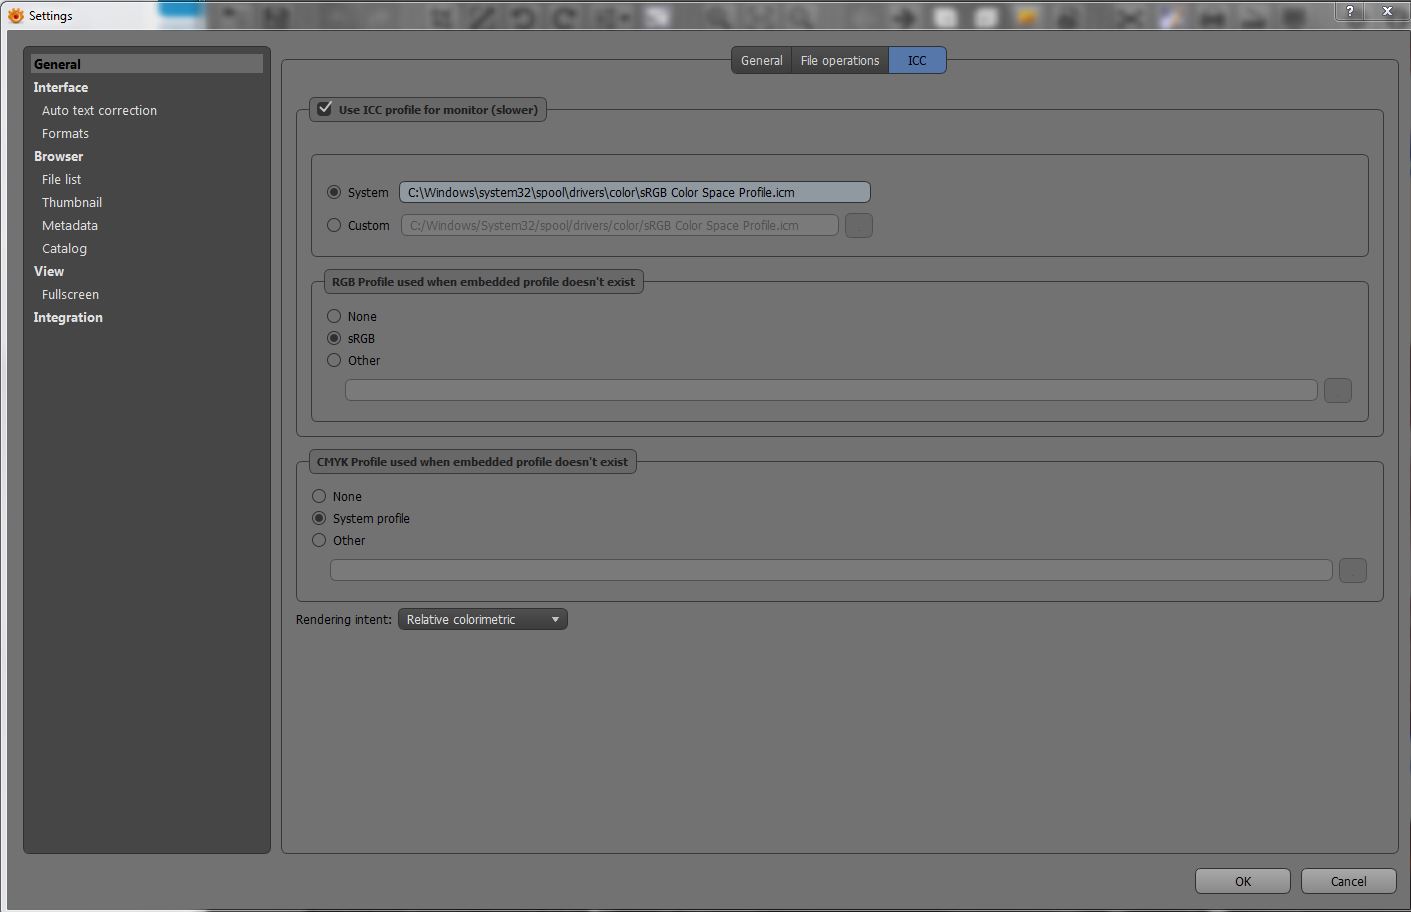Click browse button for CMYK Other profile

(1352, 571)
